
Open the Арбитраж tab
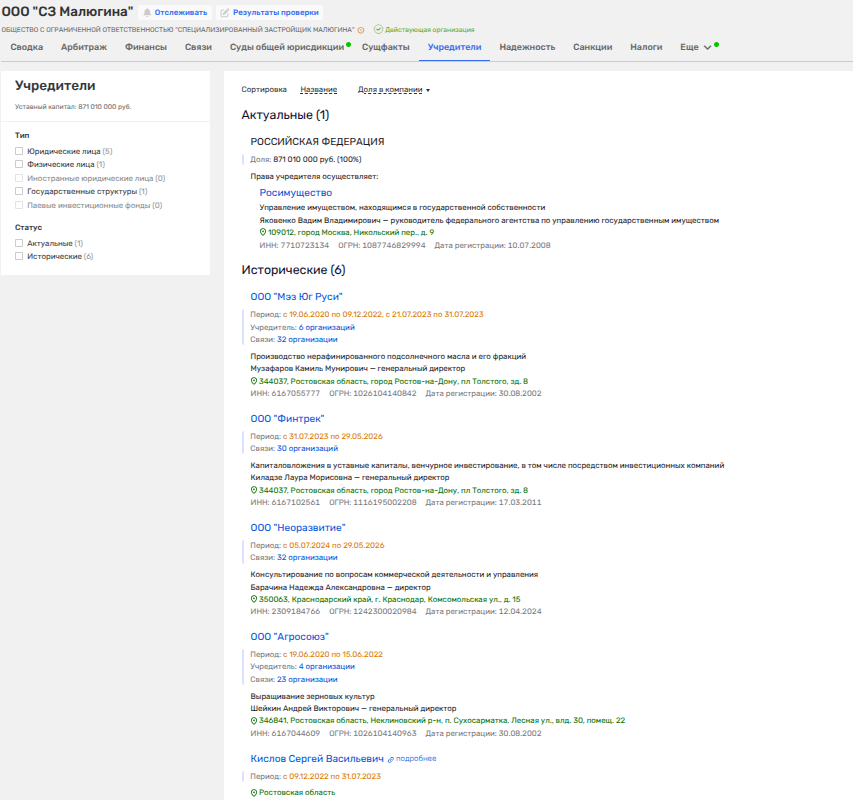pos(84,47)
